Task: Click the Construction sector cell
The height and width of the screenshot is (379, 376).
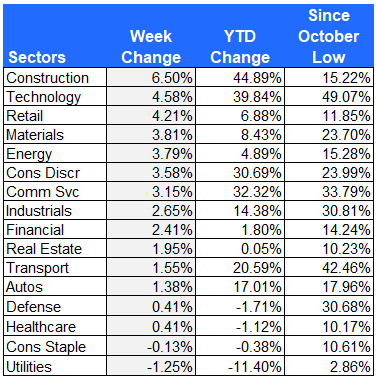Action: coord(55,78)
